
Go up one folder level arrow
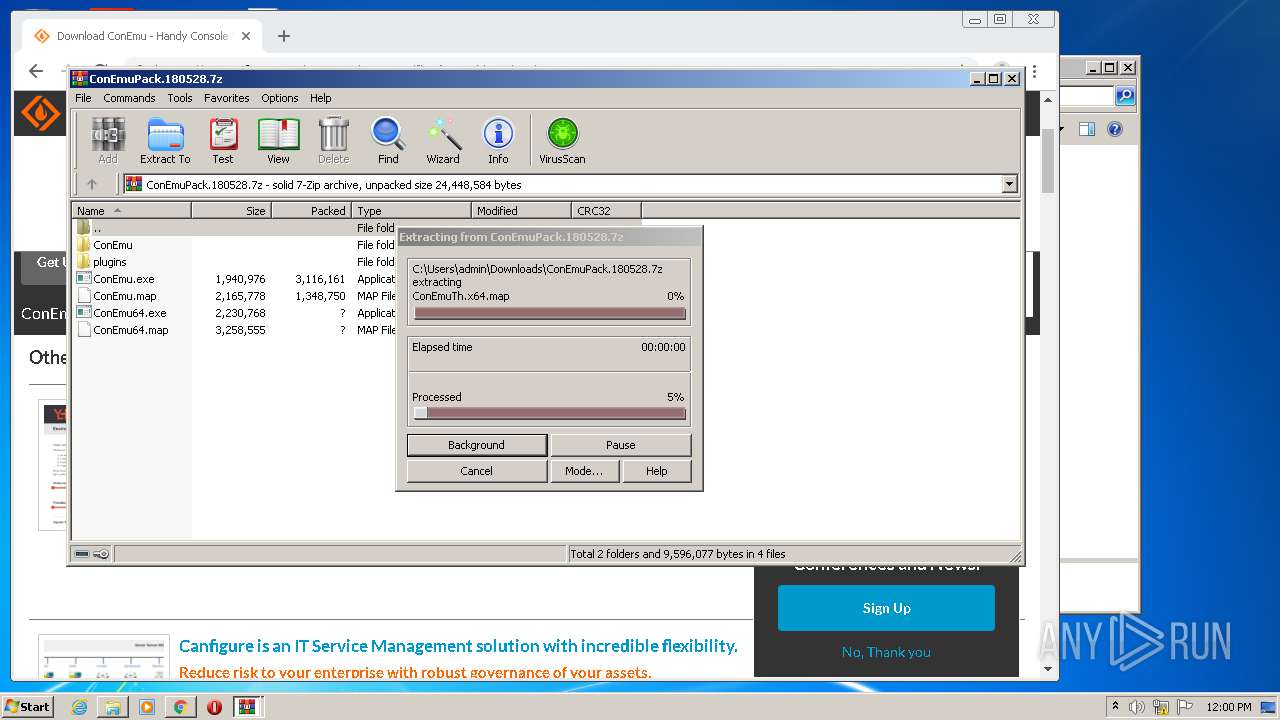click(x=92, y=184)
